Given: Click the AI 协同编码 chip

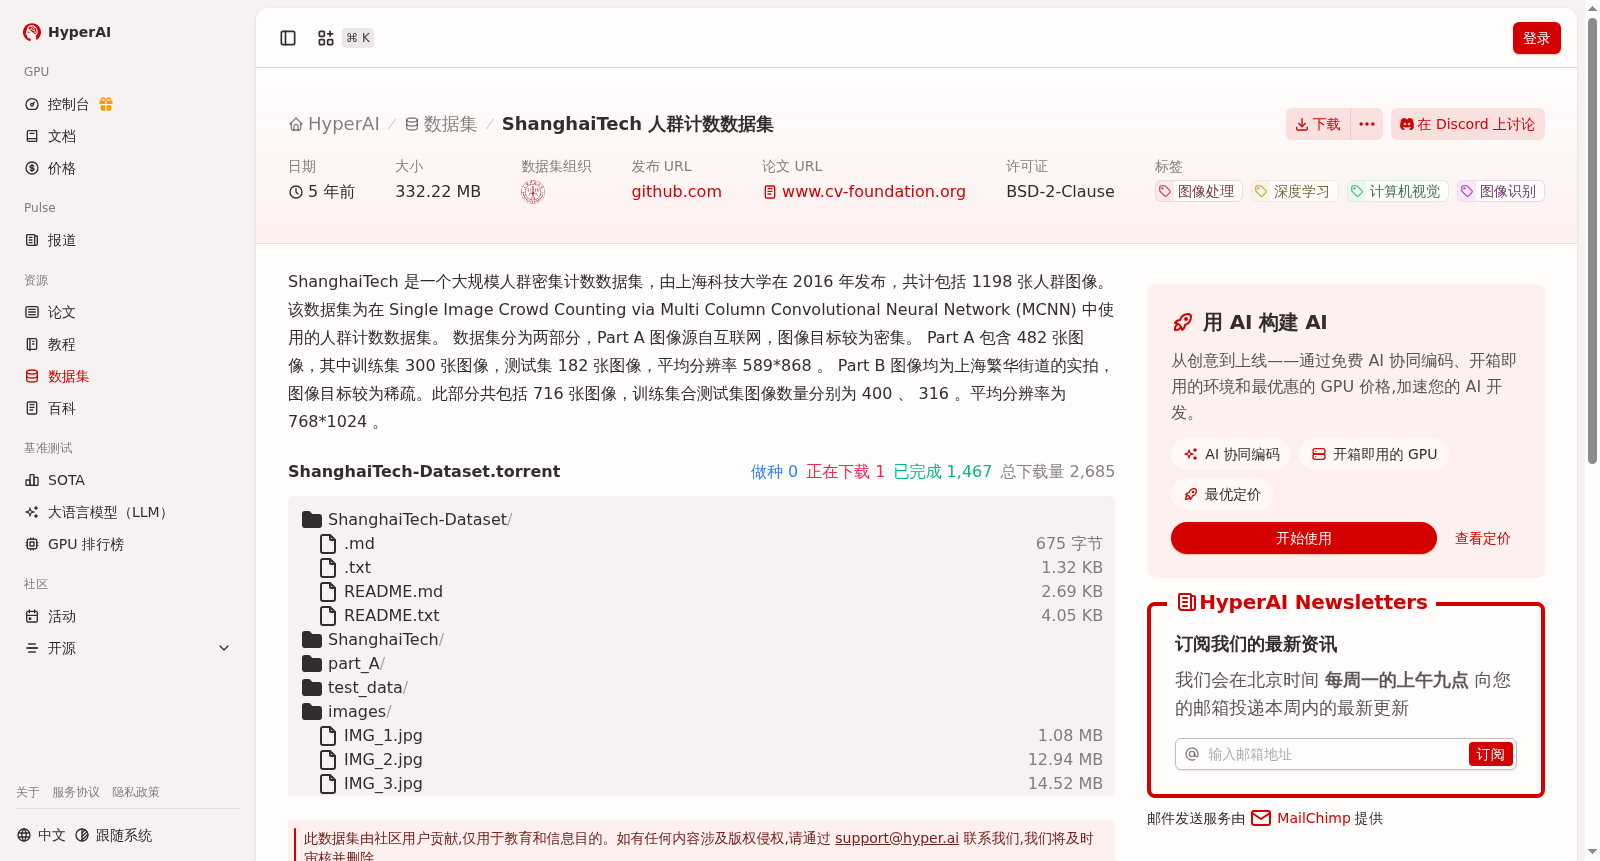Looking at the screenshot, I should [1231, 454].
